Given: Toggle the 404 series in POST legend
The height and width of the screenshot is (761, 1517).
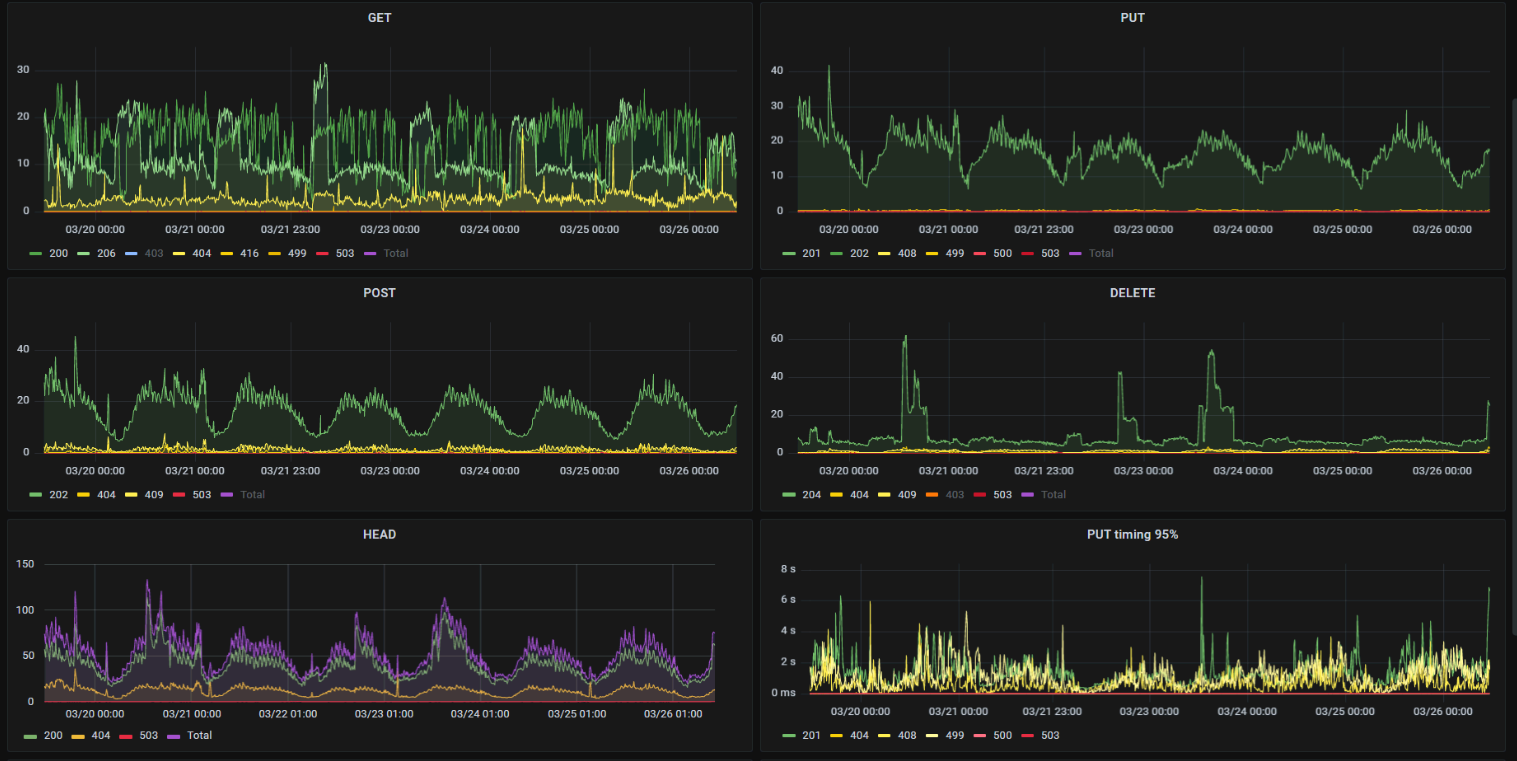Looking at the screenshot, I should tap(105, 494).
